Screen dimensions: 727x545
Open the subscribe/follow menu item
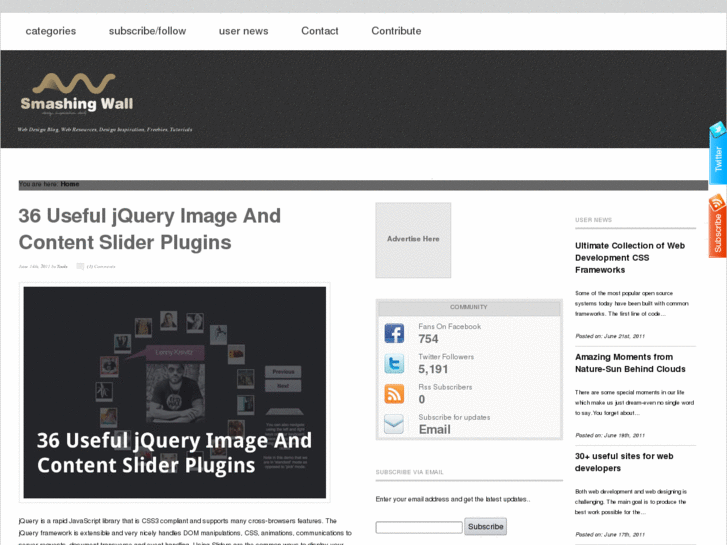[147, 31]
